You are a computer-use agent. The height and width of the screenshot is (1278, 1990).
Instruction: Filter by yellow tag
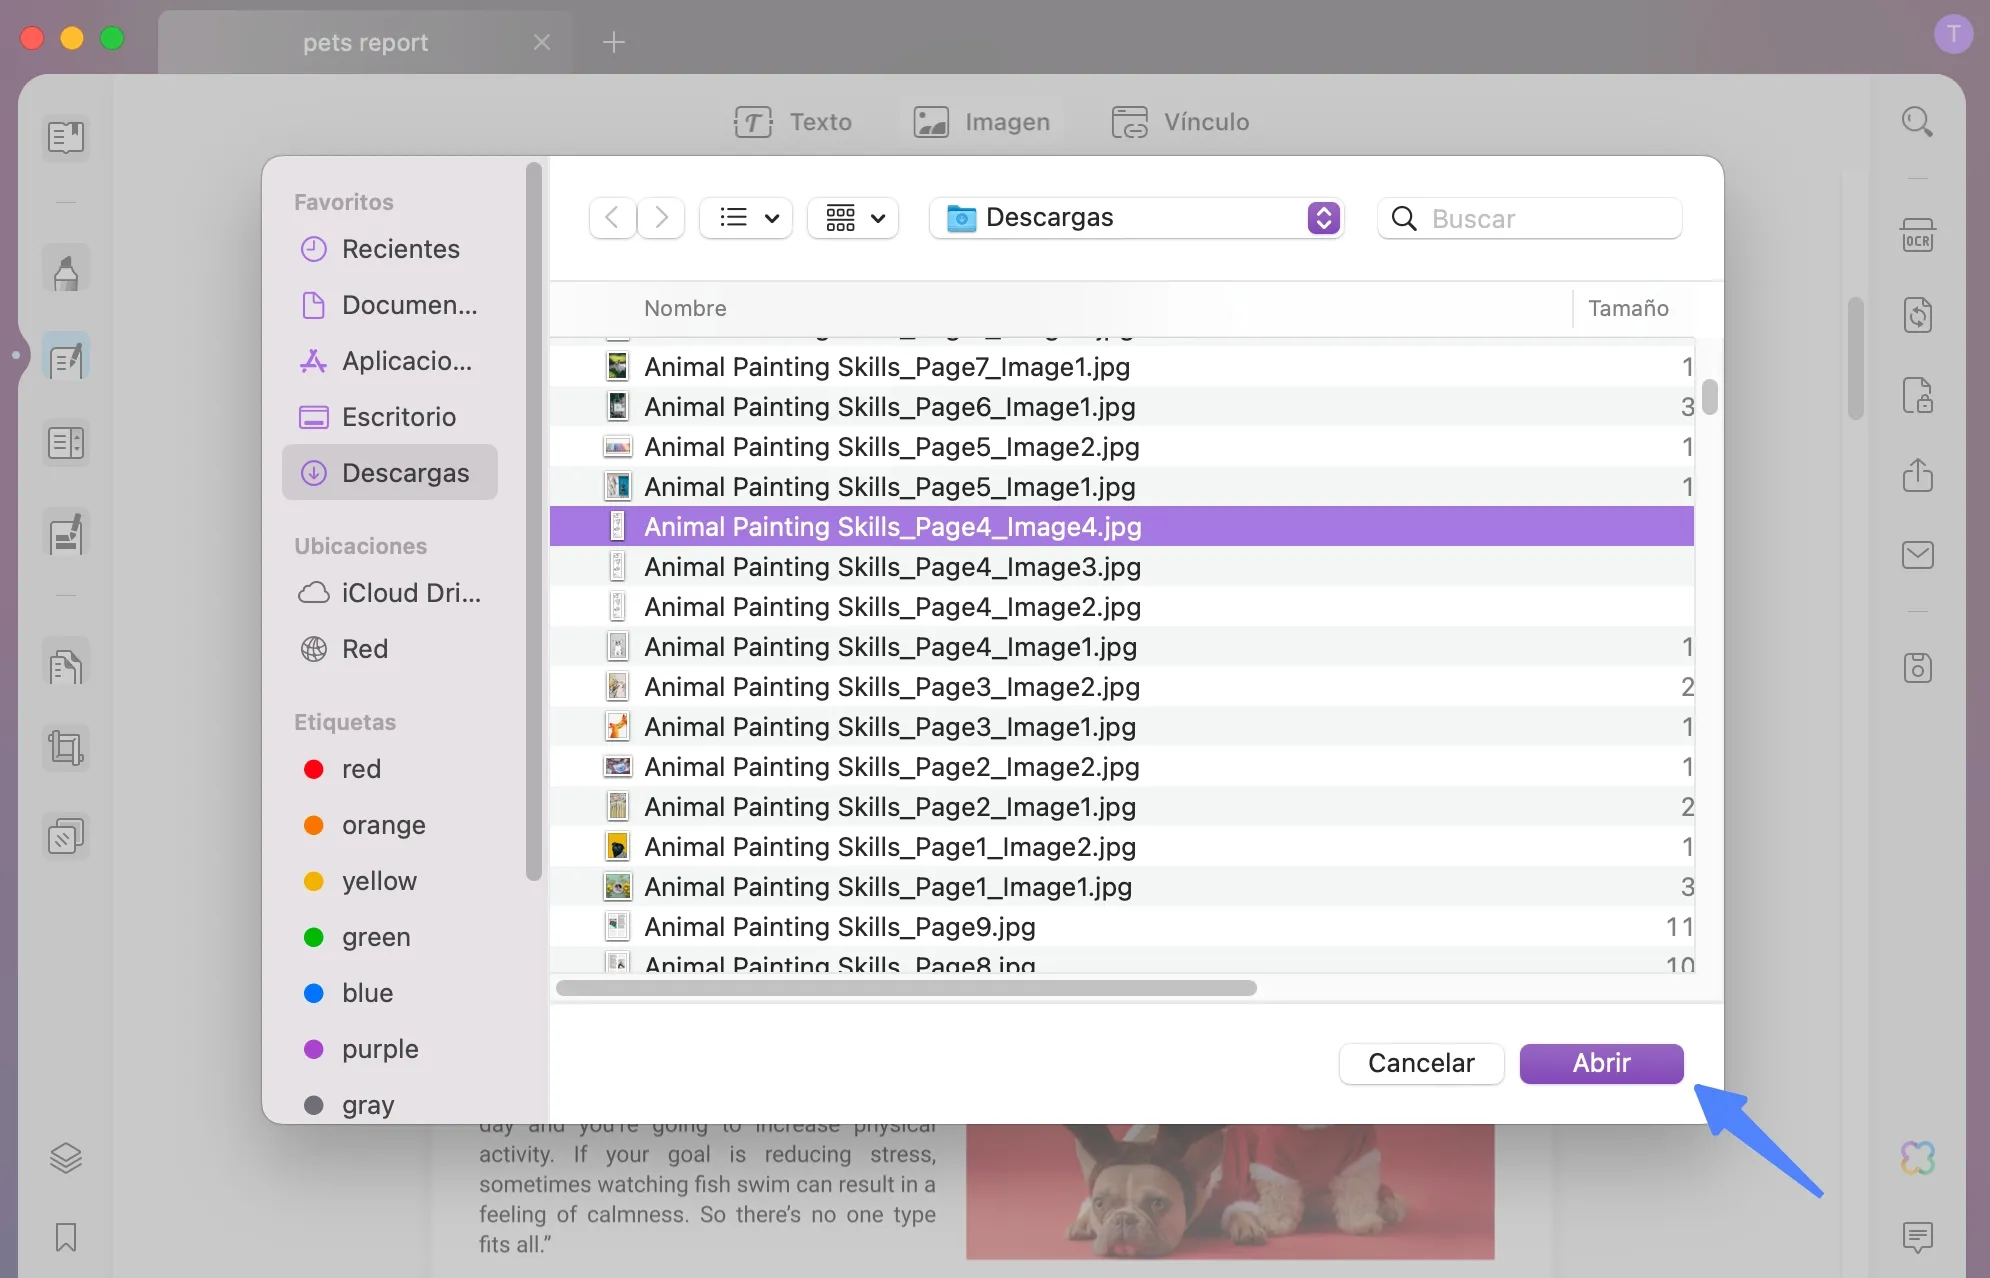pyautogui.click(x=390, y=881)
